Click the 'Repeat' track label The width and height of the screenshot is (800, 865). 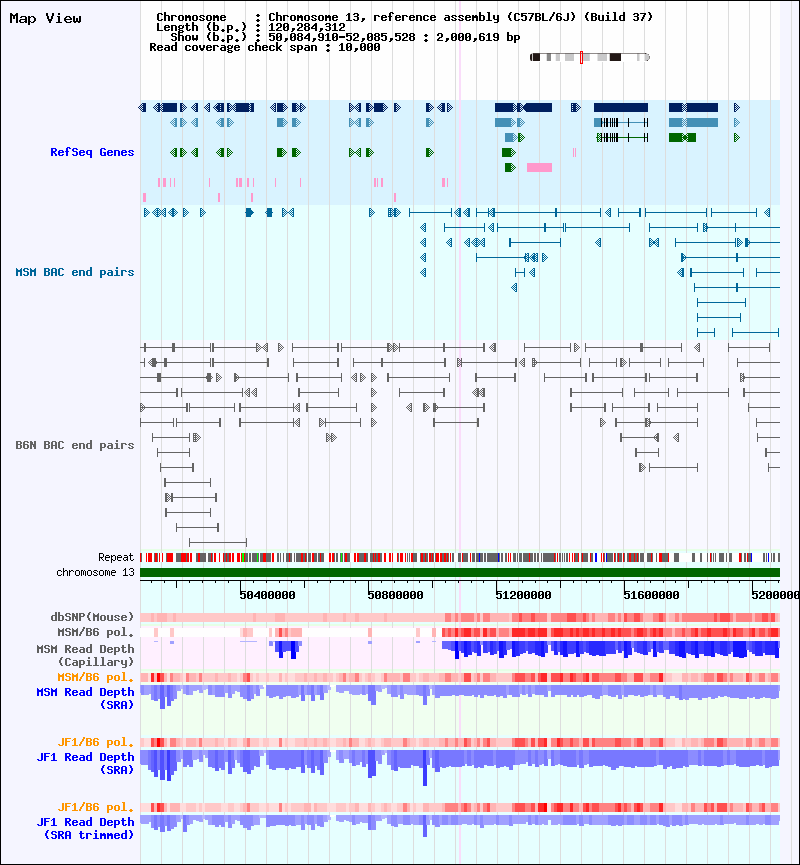(x=116, y=557)
